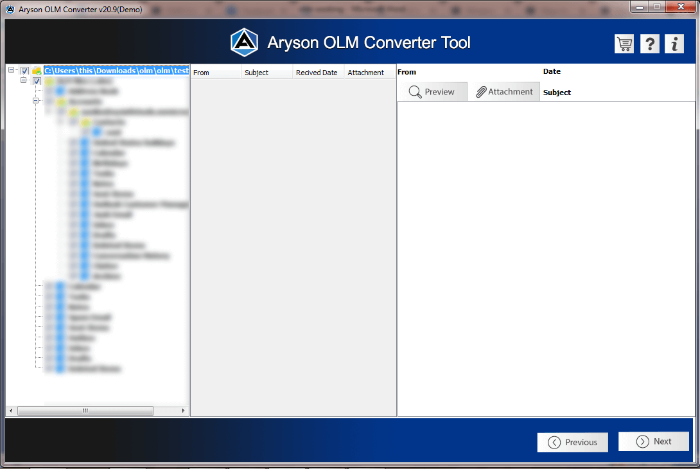This screenshot has width=700, height=469.
Task: Click the Aryson OLM Converter Tool heading
Action: pos(369,43)
